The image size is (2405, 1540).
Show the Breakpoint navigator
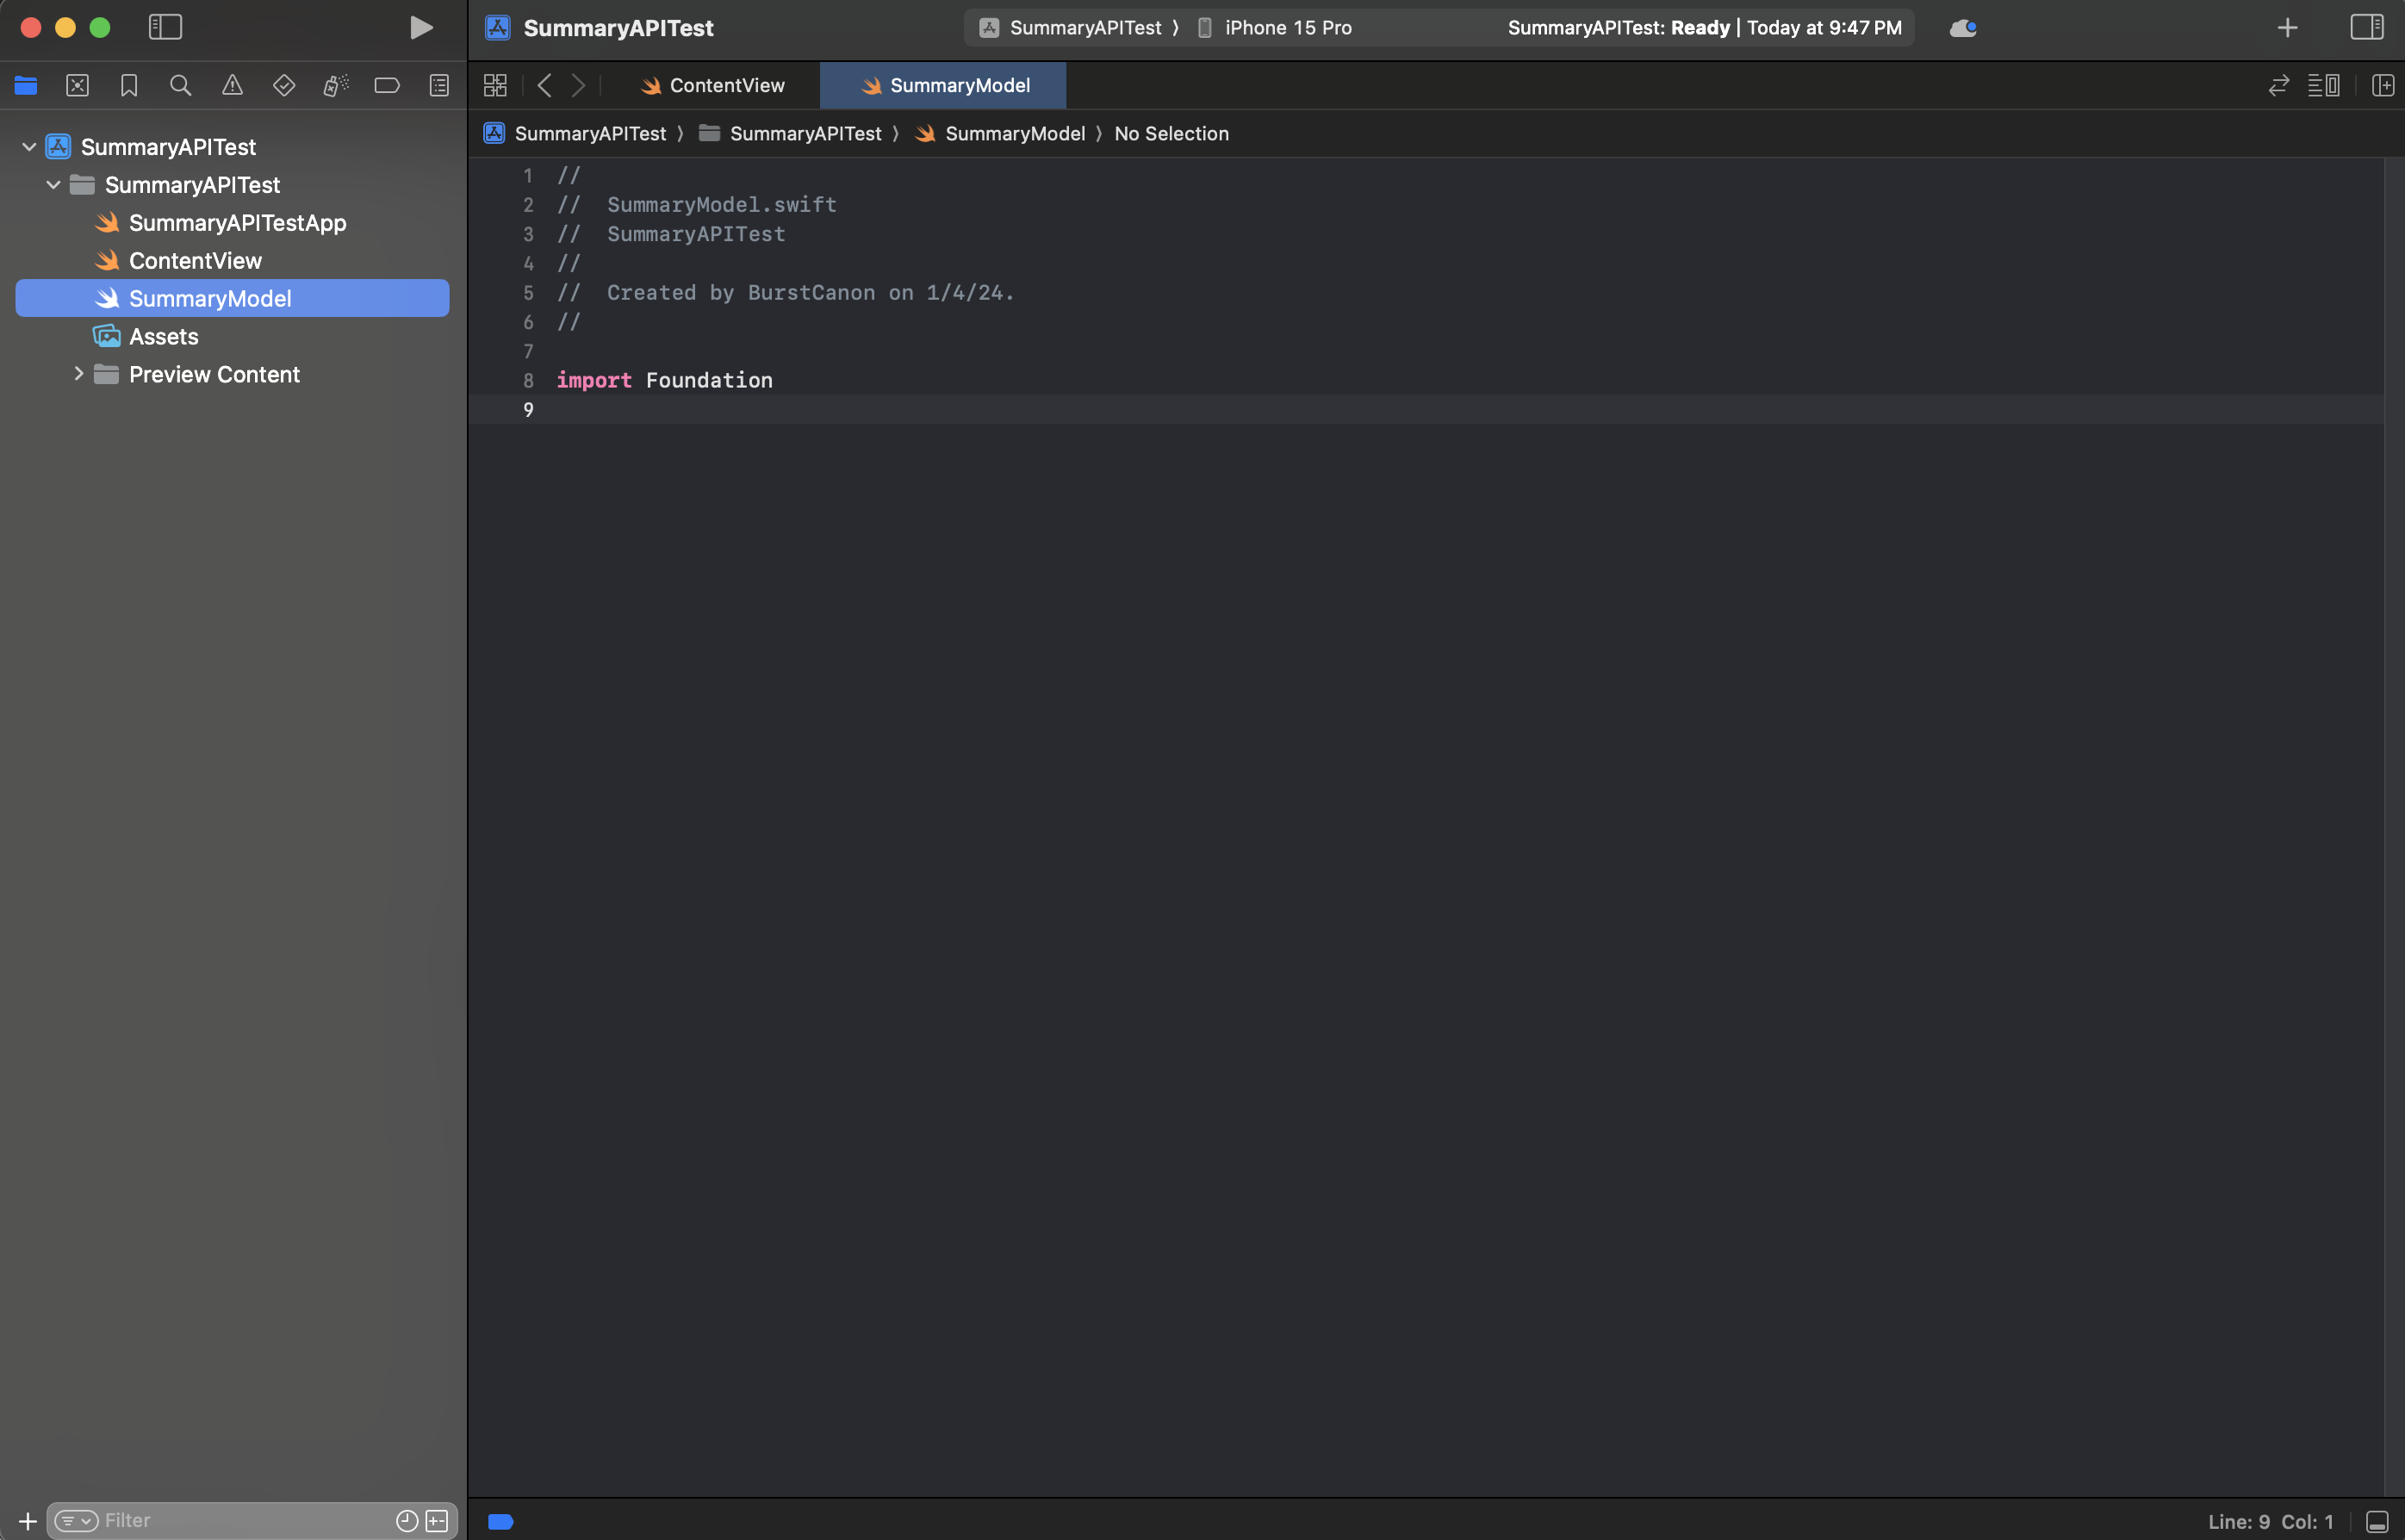[387, 85]
